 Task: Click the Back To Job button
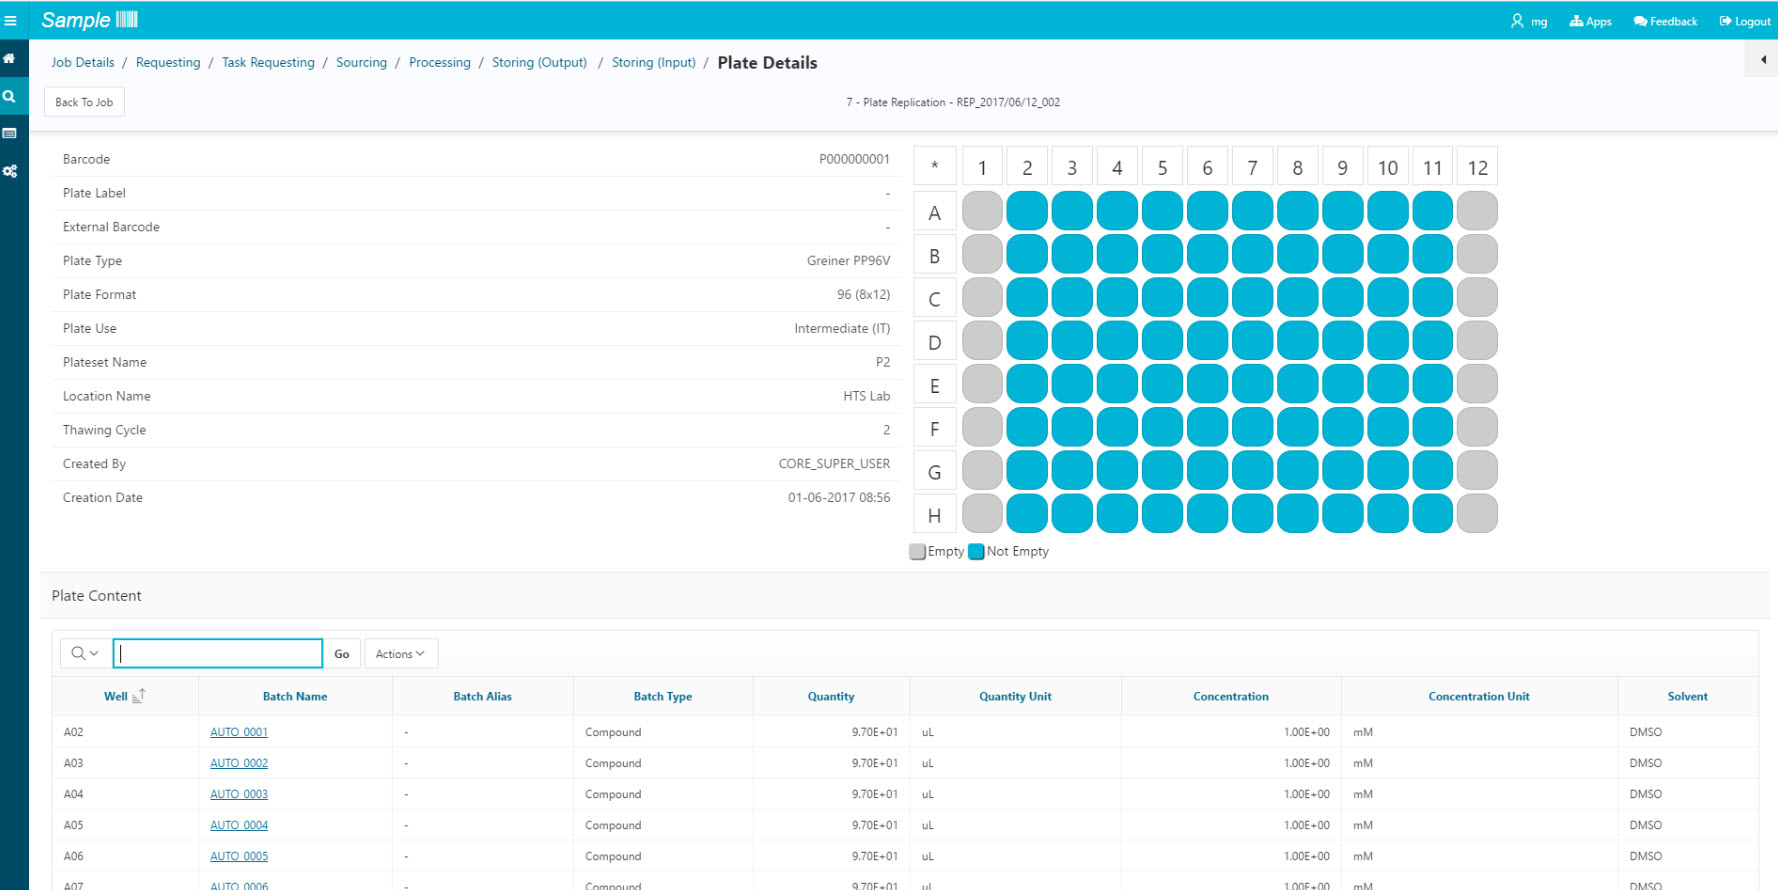(84, 102)
